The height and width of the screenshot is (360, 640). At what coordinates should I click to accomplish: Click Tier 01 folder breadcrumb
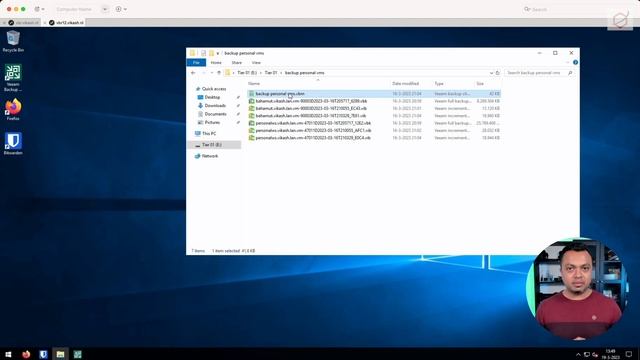tap(271, 73)
